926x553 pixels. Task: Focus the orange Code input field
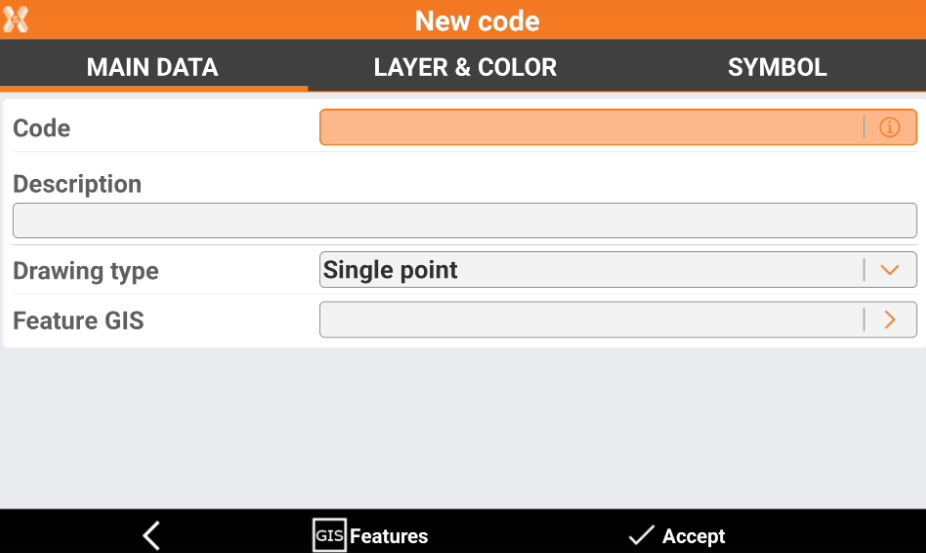pos(590,128)
